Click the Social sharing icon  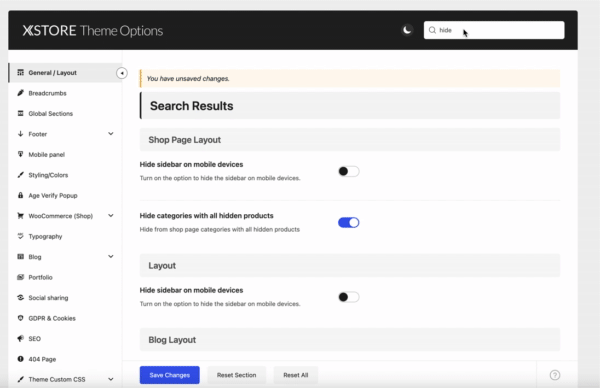21,297
